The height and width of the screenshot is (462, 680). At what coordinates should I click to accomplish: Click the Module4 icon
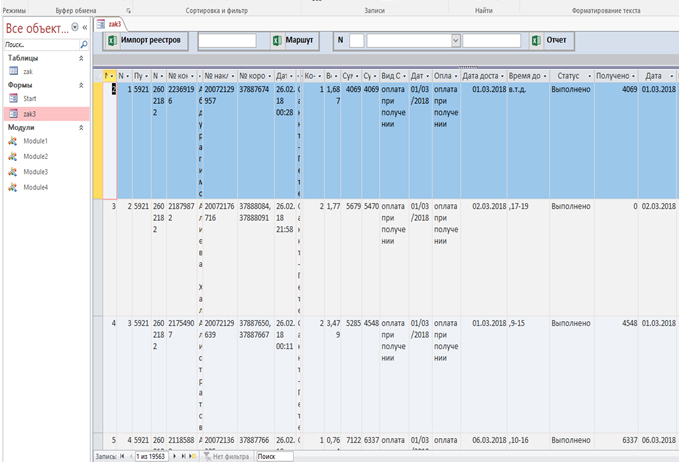pyautogui.click(x=13, y=187)
